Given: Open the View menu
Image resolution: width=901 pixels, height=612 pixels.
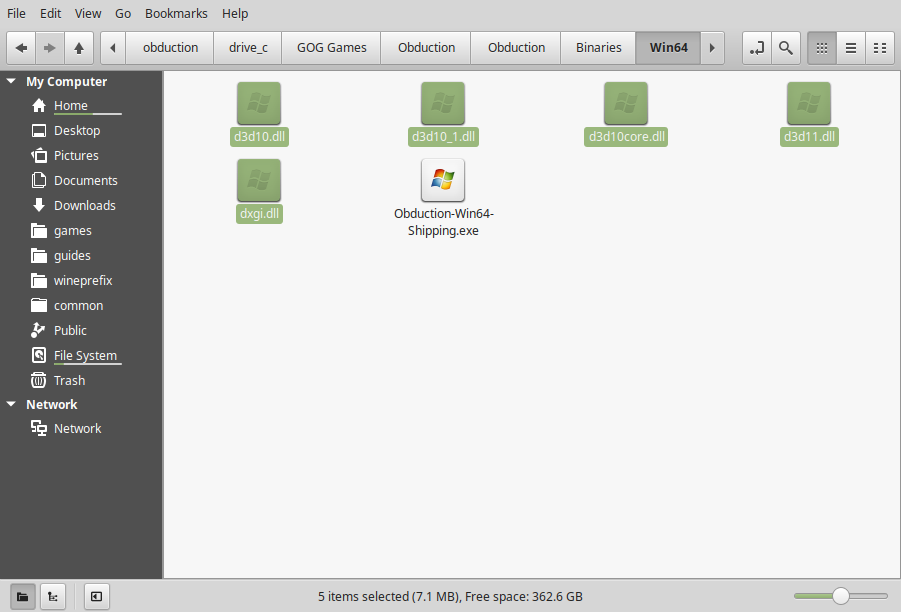Looking at the screenshot, I should [88, 13].
